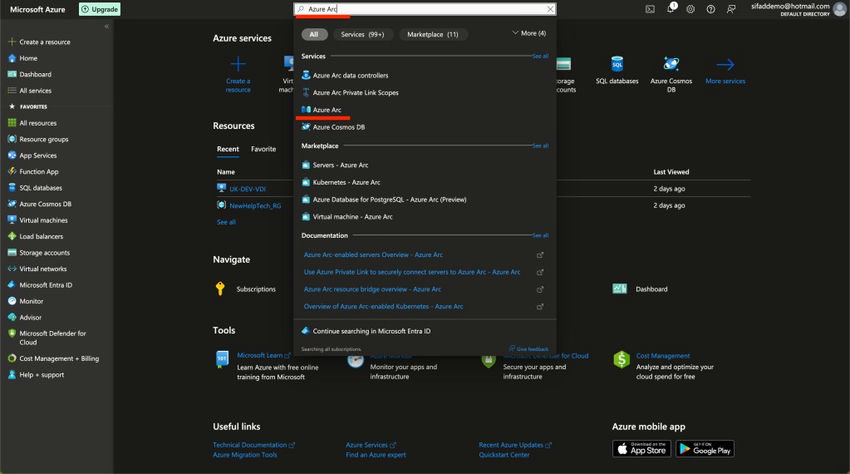
Task: Open Use Azure Private Link documentation link
Action: (x=411, y=272)
